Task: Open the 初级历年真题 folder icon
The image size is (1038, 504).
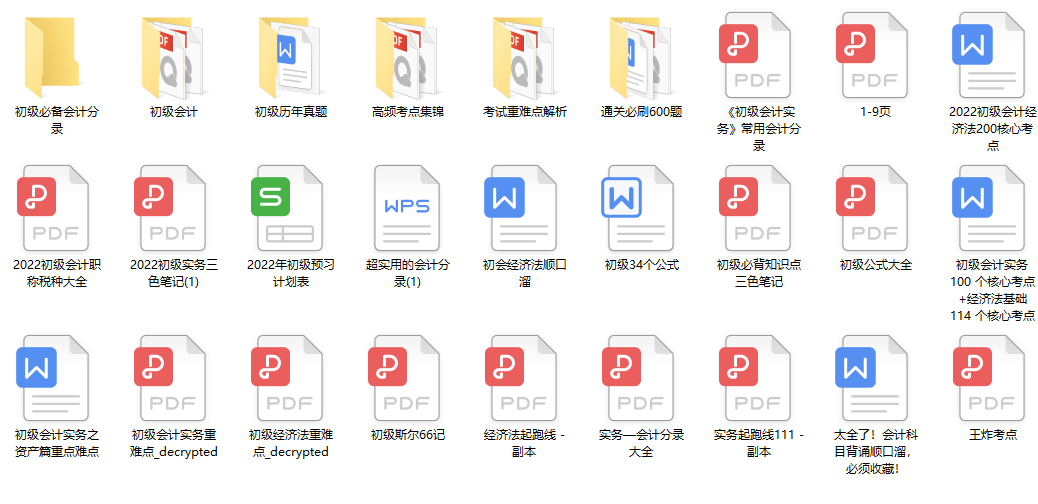Action: point(291,57)
